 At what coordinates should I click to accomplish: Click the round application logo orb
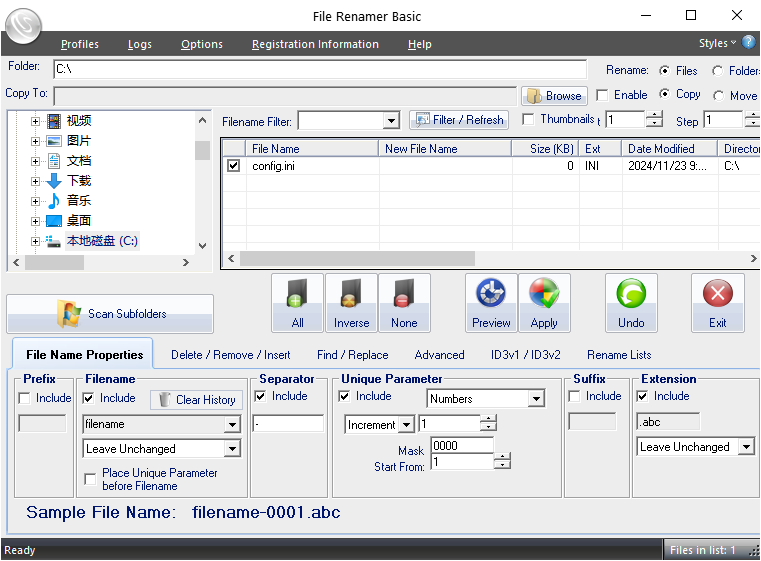[23, 26]
